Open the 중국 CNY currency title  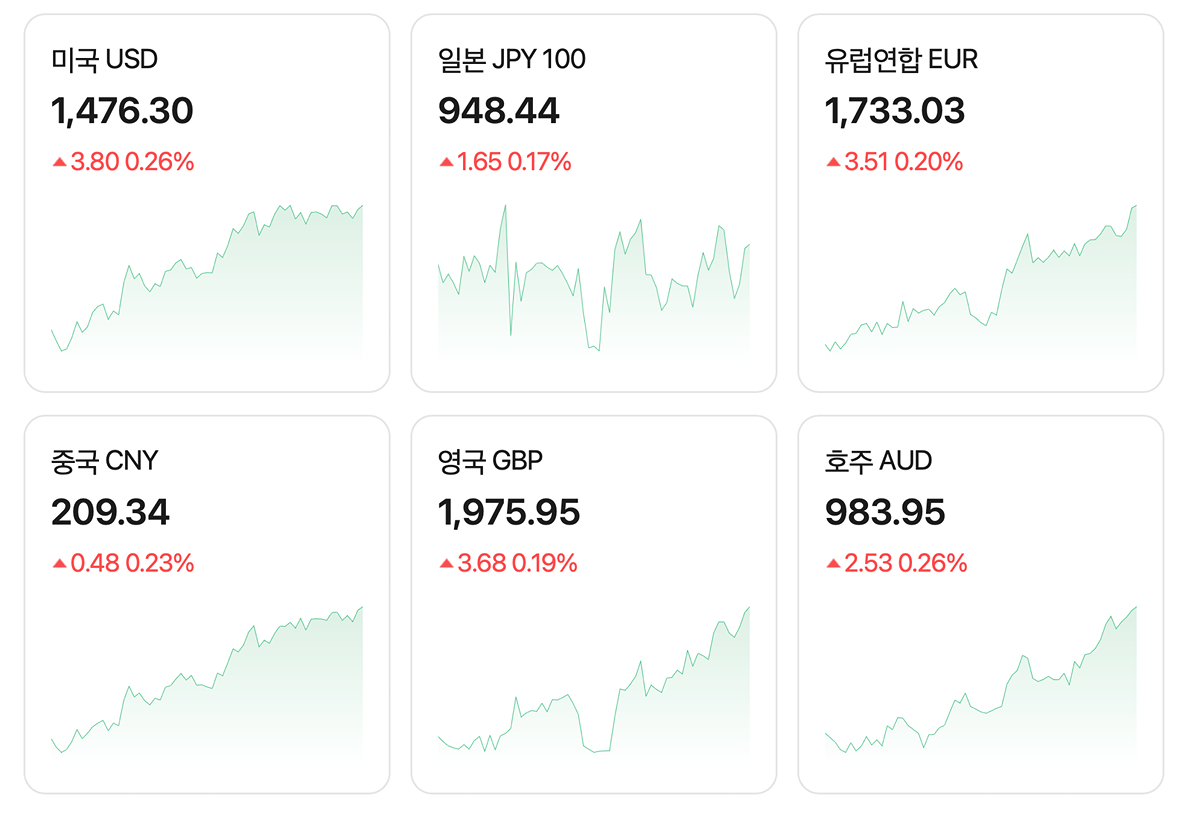[x=105, y=461]
